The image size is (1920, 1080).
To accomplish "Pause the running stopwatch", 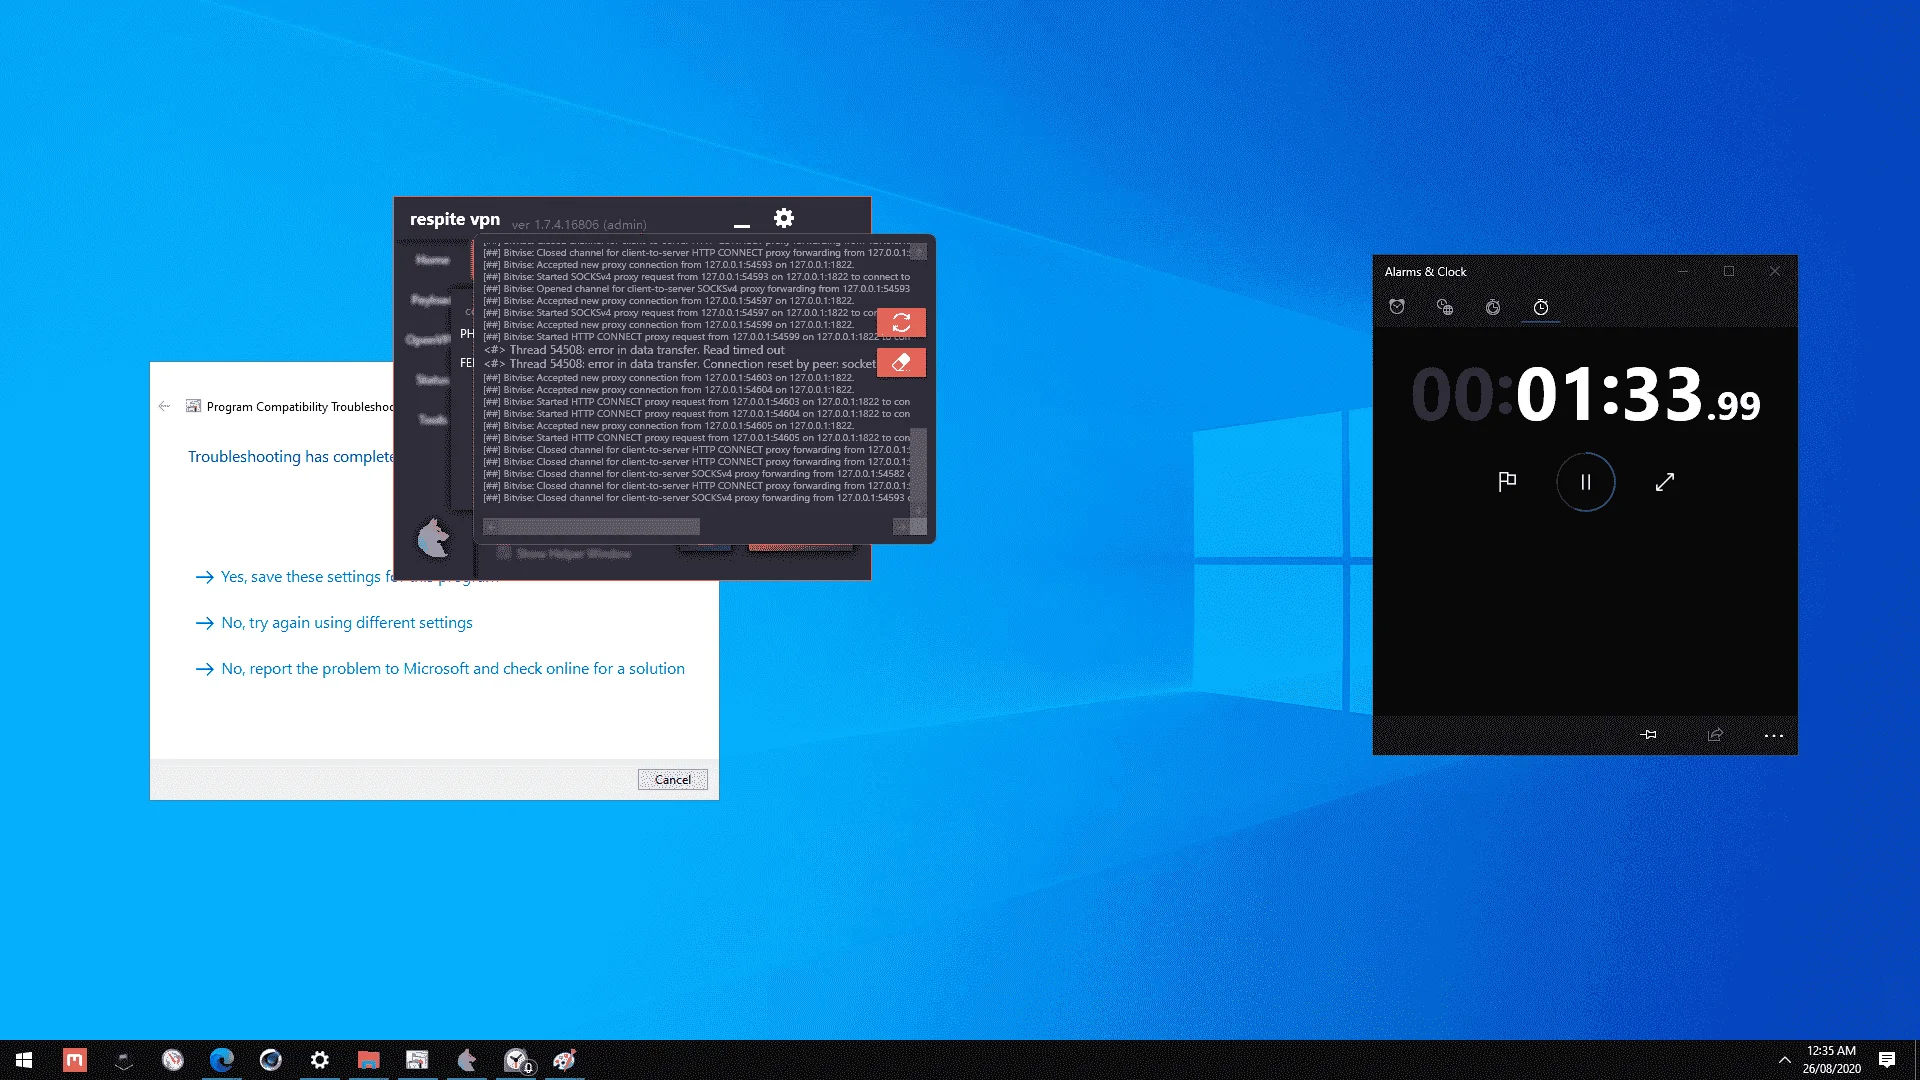I will [x=1585, y=482].
